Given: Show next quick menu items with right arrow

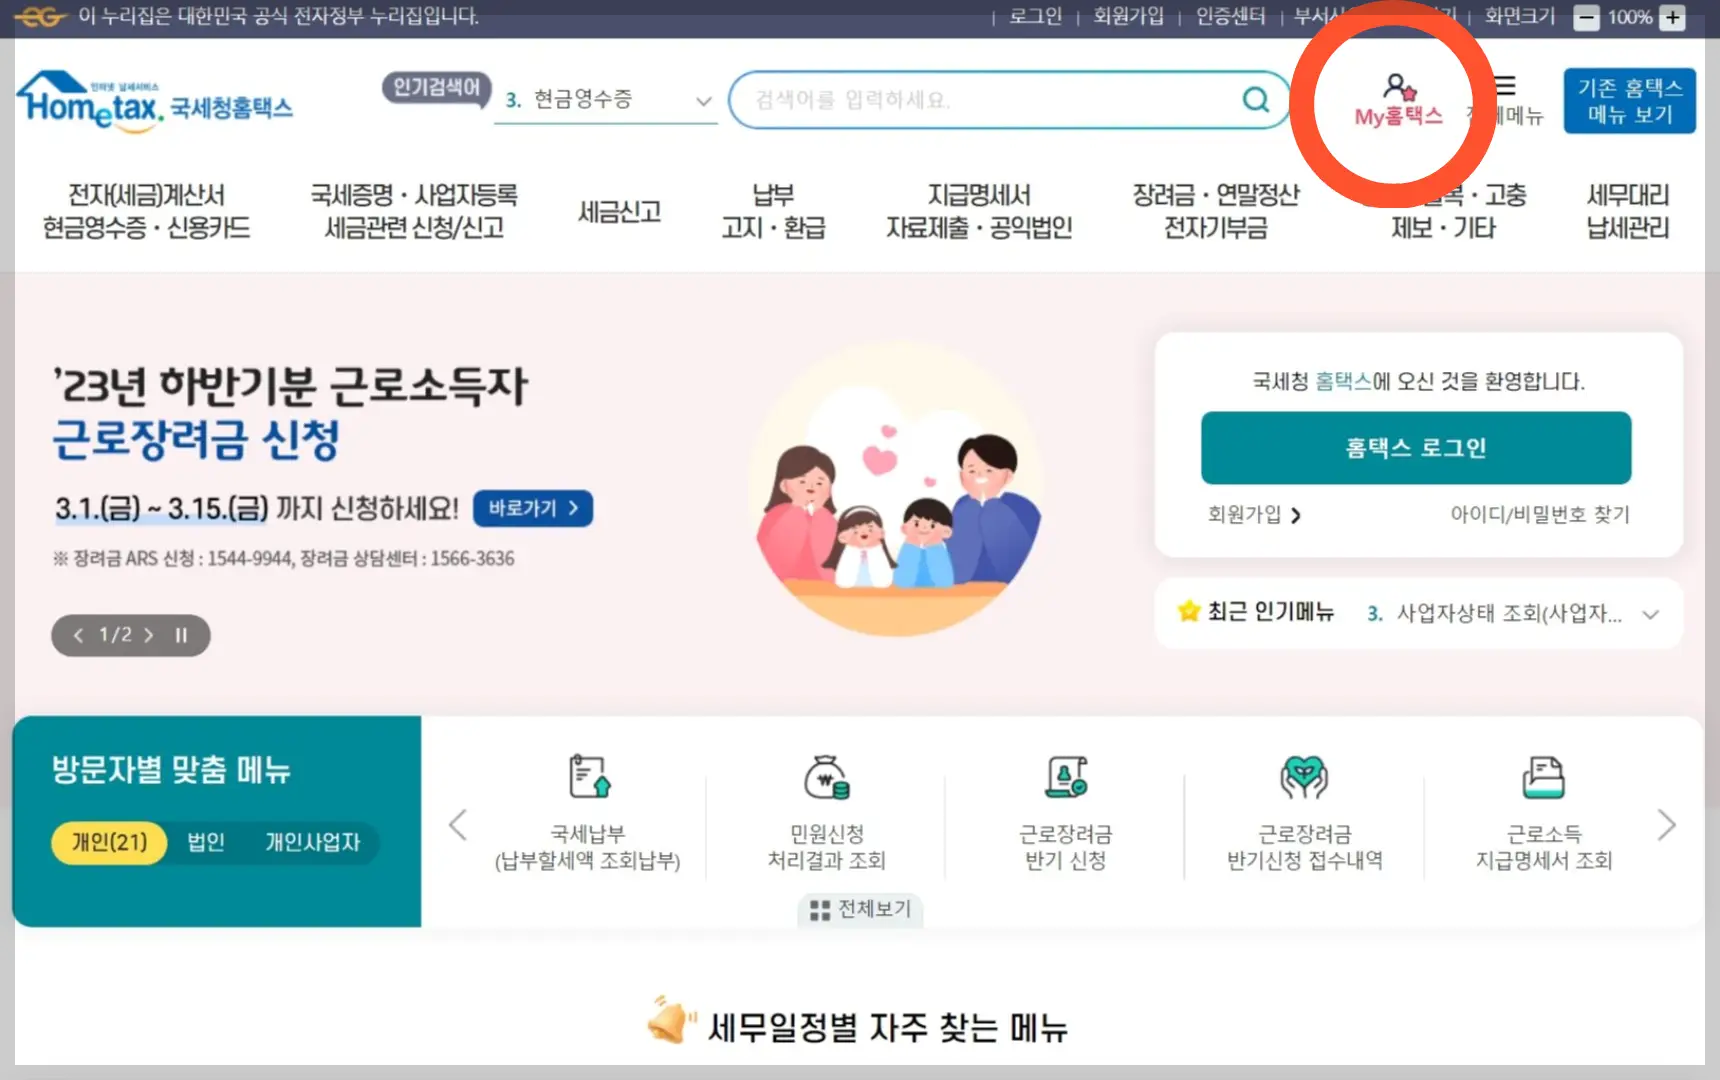Looking at the screenshot, I should (x=1666, y=824).
